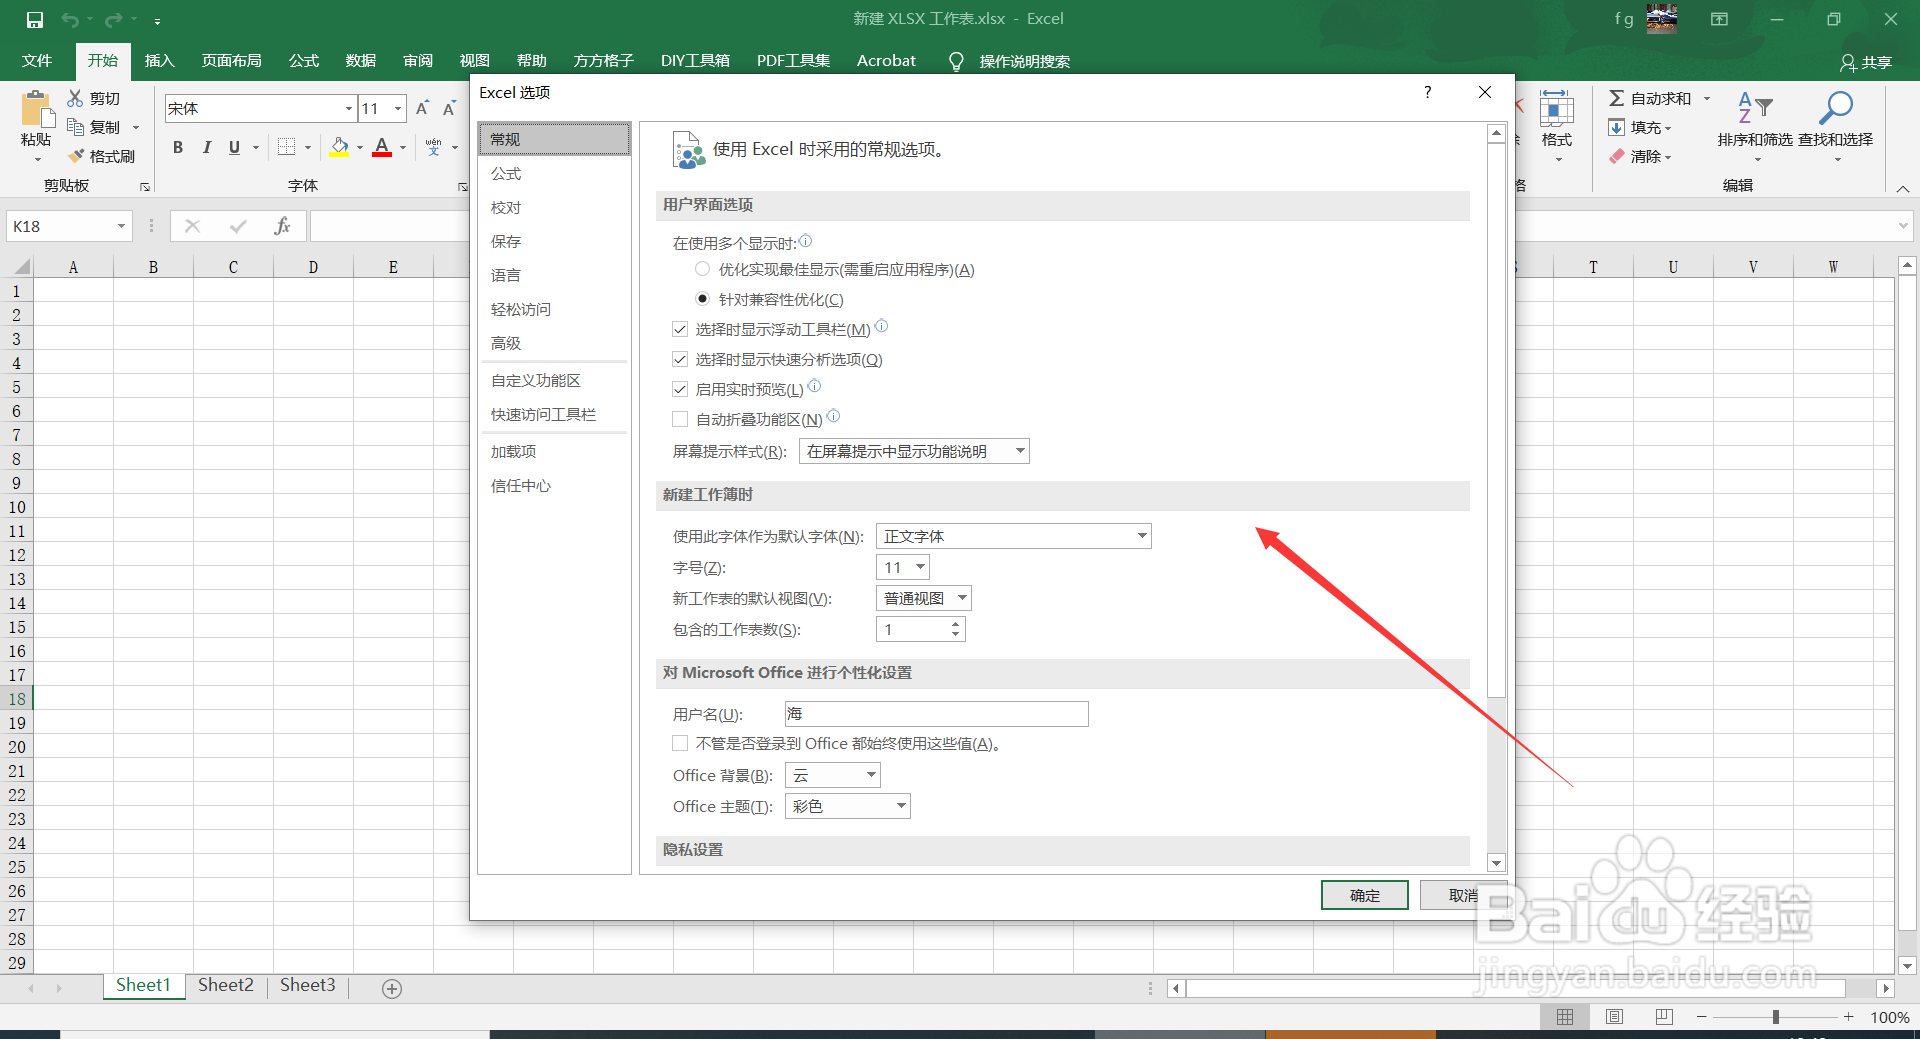The height and width of the screenshot is (1039, 1920).
Task: Expand the Name Box dropdown
Action: pos(121,226)
